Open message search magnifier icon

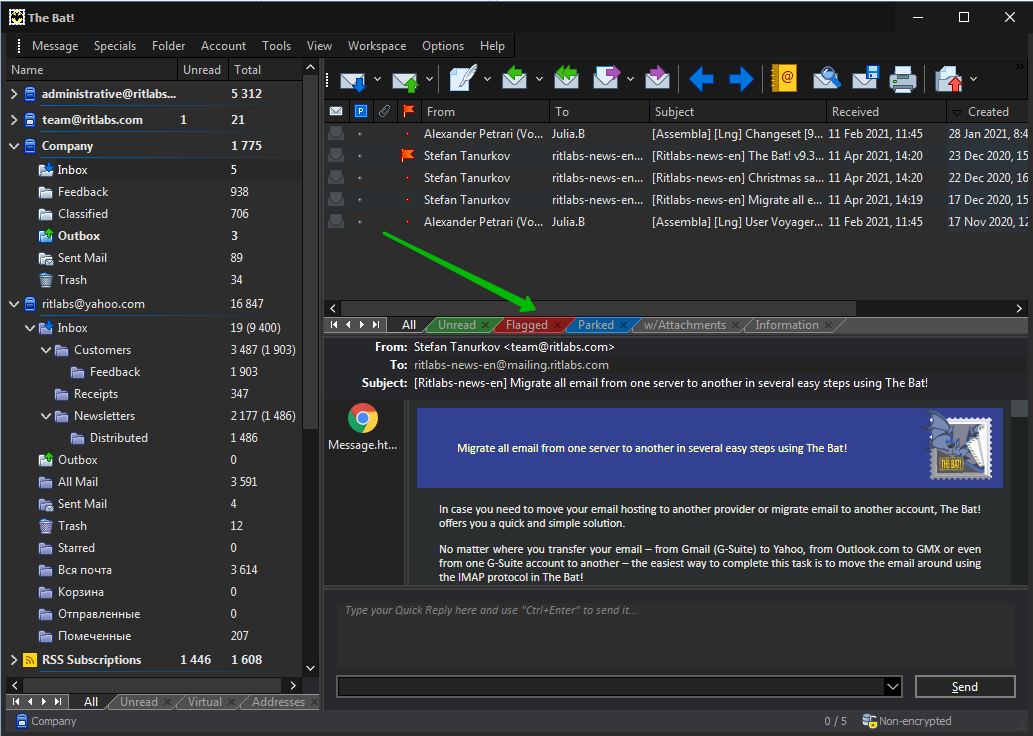point(826,78)
